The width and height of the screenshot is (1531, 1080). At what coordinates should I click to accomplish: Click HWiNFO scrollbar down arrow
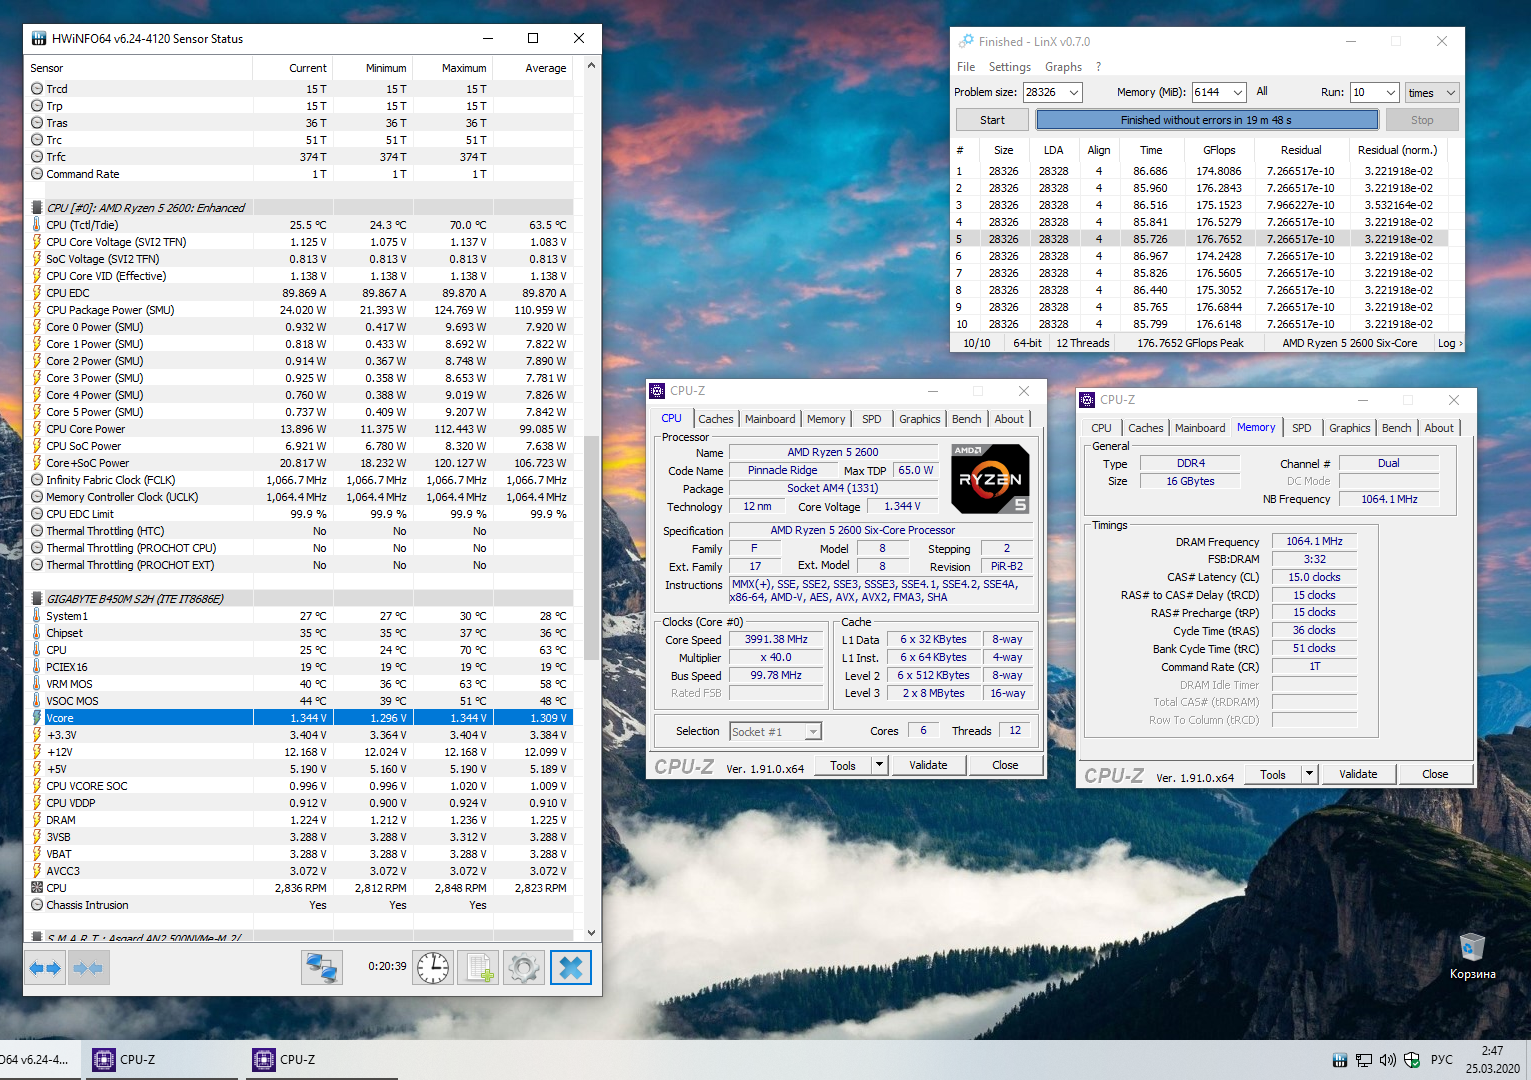pos(592,933)
